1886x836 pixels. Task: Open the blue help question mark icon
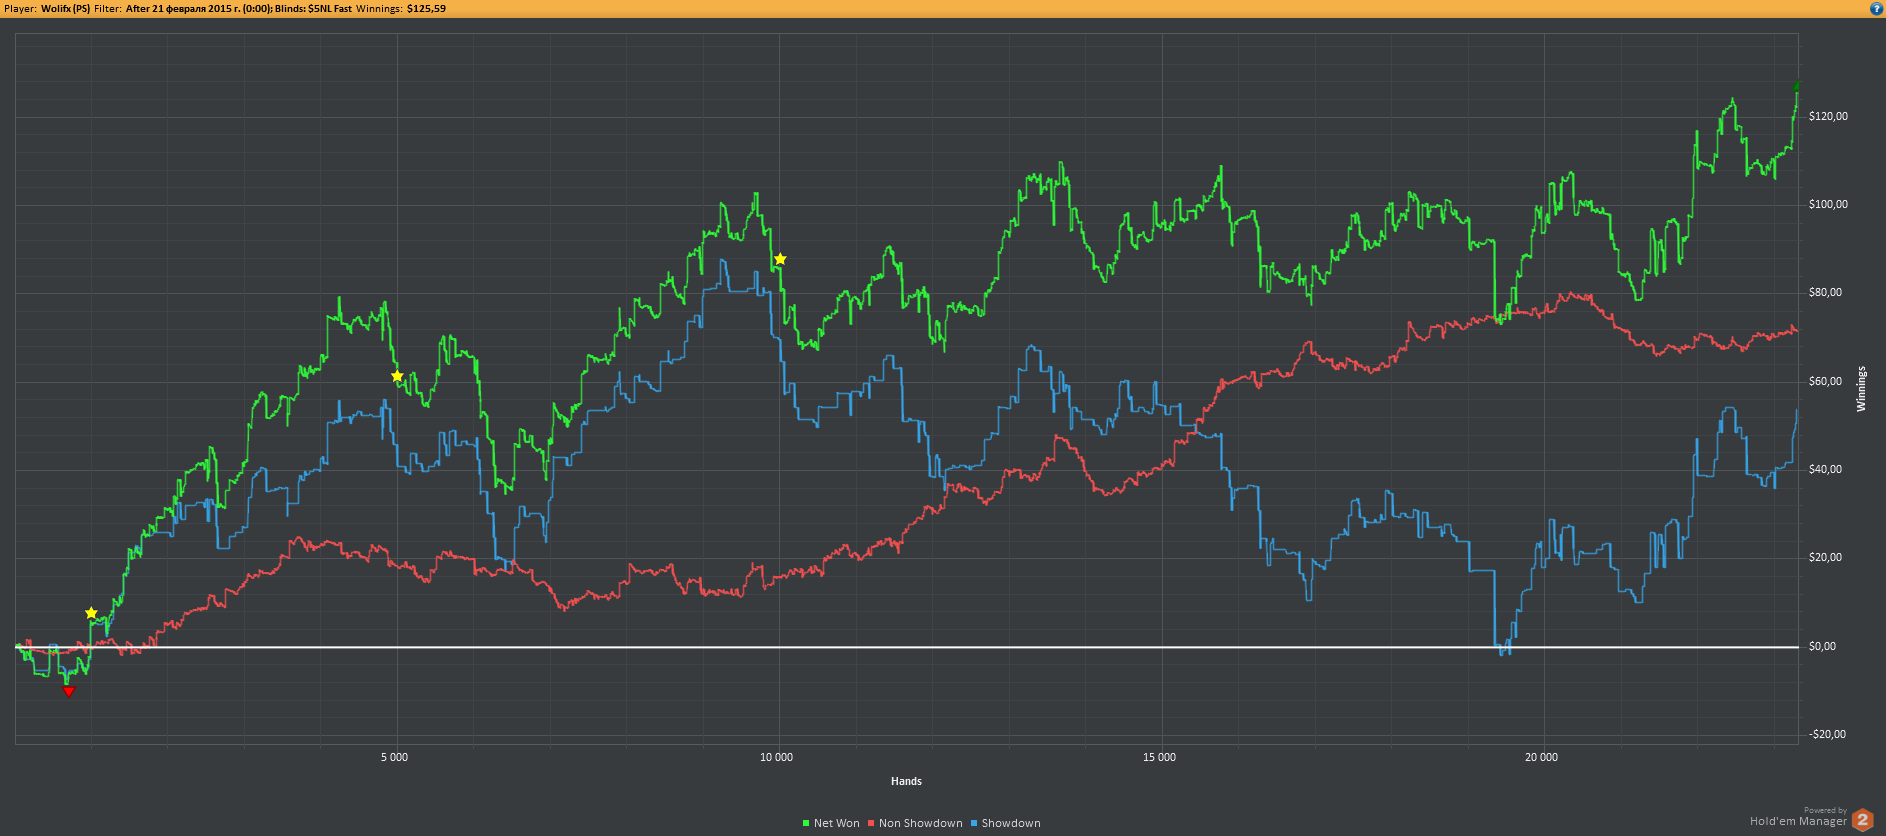[1876, 8]
